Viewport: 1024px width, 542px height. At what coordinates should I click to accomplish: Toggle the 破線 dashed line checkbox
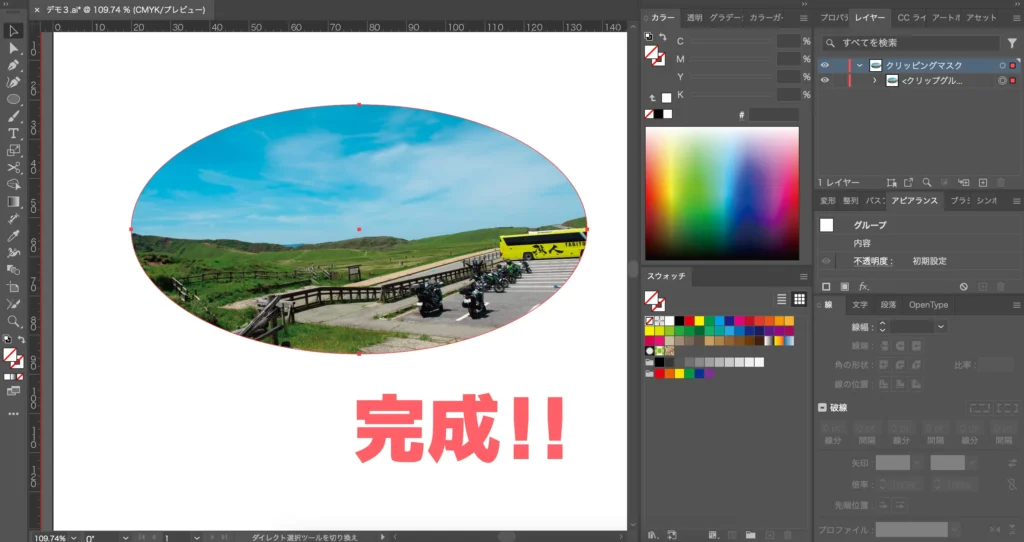pos(823,407)
